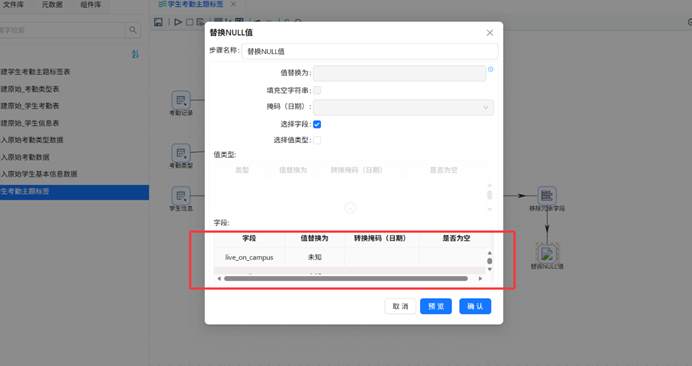Screen dimensions: 692x366
Task: Click the 未知 replacement value cell
Action: [315, 257]
